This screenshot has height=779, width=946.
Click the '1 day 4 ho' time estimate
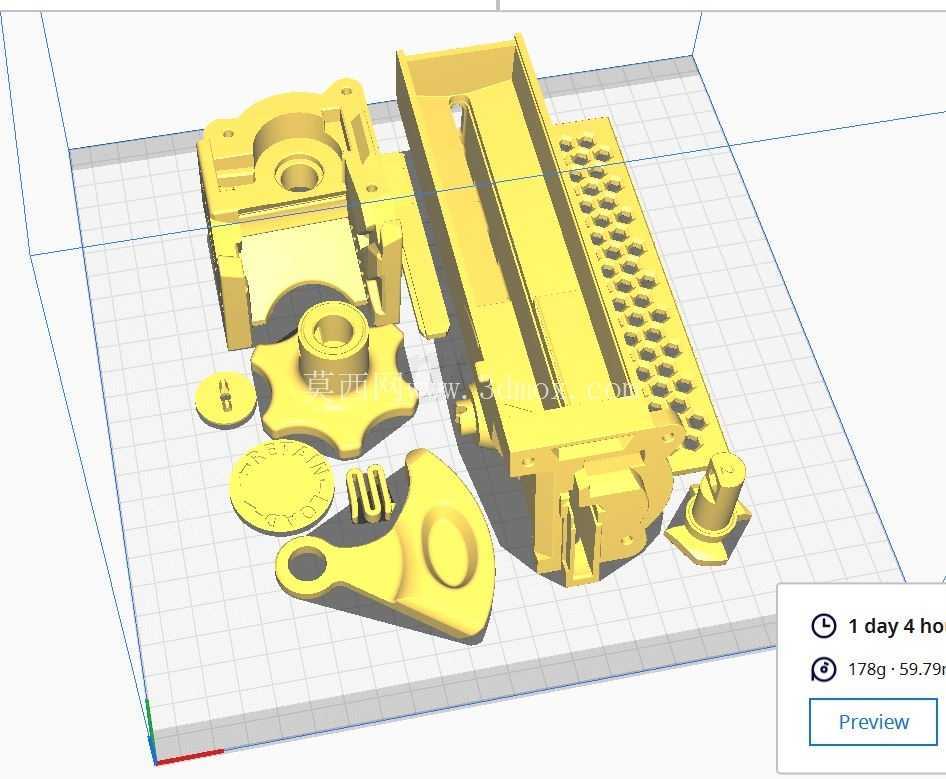(x=897, y=626)
